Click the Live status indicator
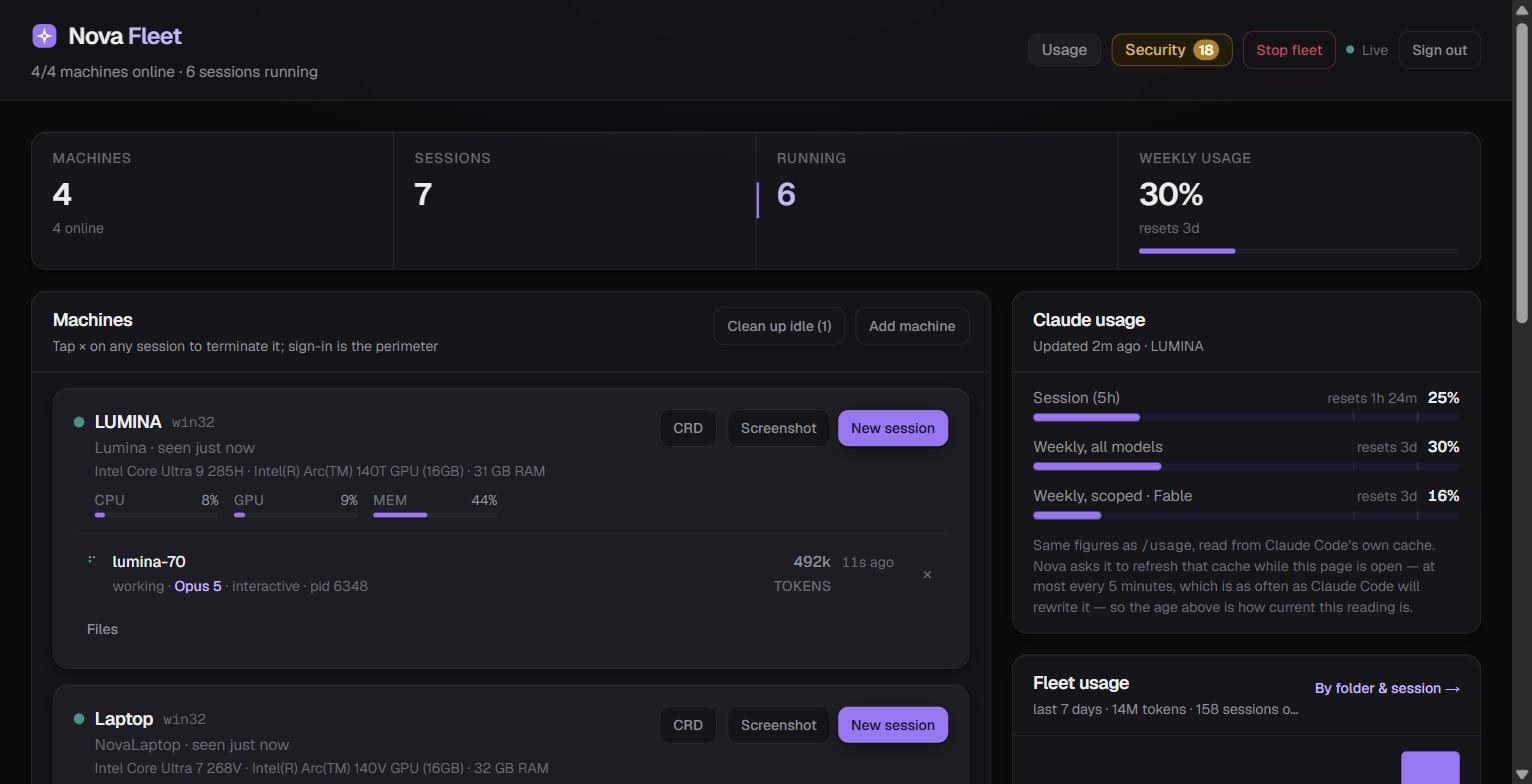The image size is (1532, 784). click(1367, 50)
